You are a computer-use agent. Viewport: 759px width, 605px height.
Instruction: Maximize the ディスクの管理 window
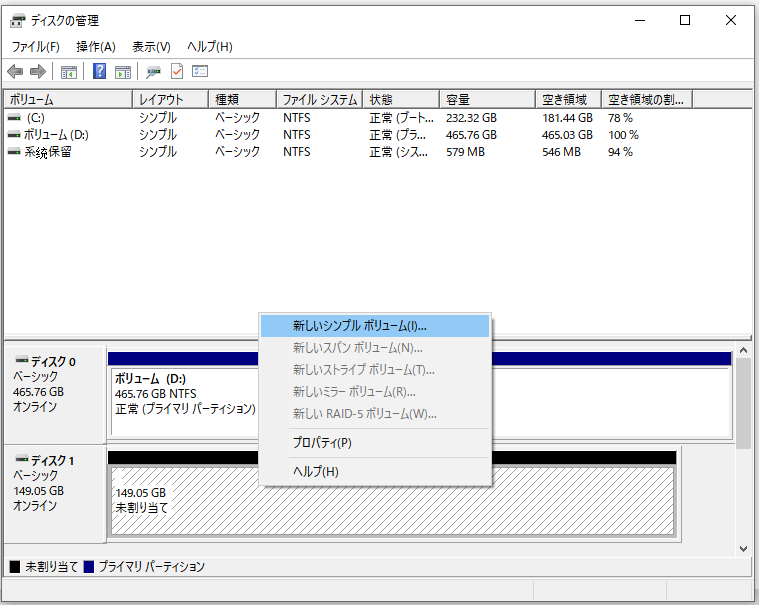685,20
